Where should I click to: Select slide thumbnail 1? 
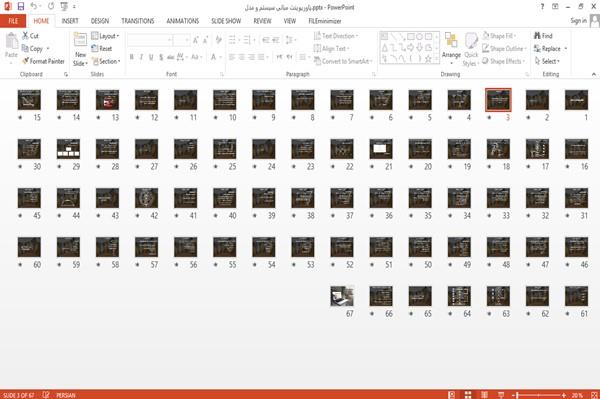[x=576, y=100]
